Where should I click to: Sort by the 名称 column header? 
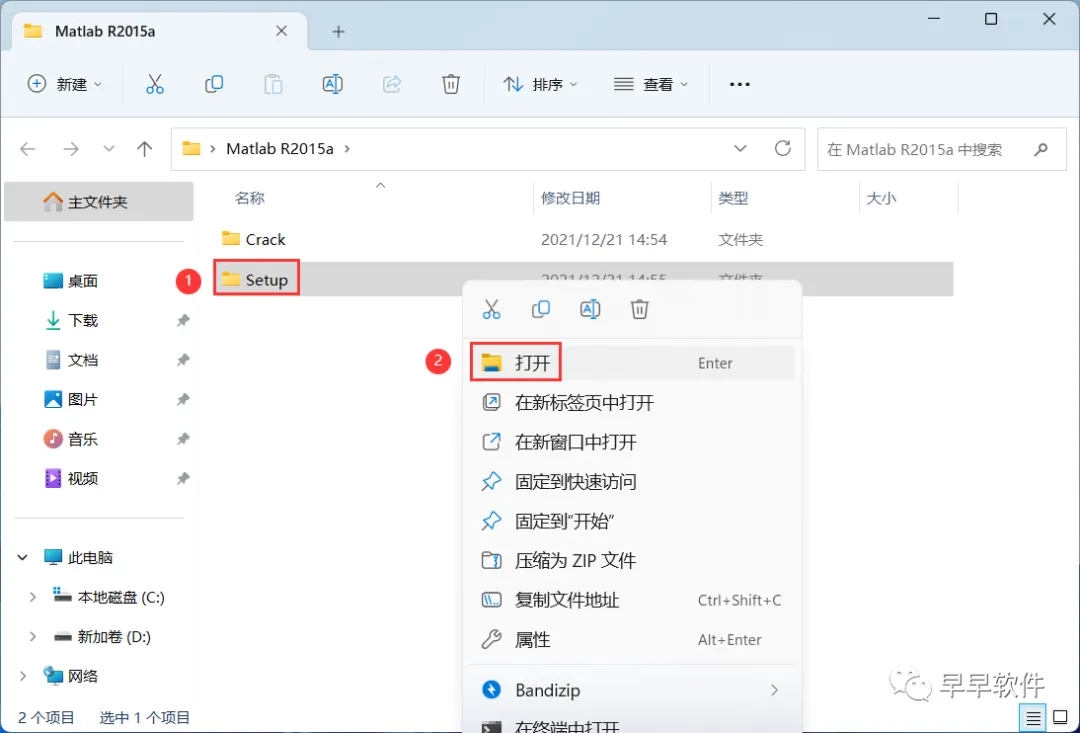pos(249,198)
